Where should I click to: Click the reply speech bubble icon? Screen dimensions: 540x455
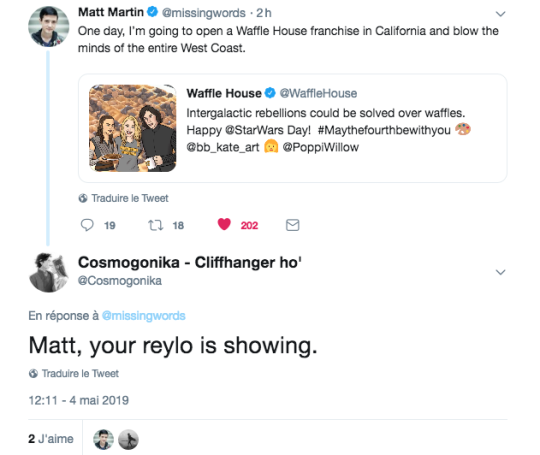pyautogui.click(x=87, y=225)
